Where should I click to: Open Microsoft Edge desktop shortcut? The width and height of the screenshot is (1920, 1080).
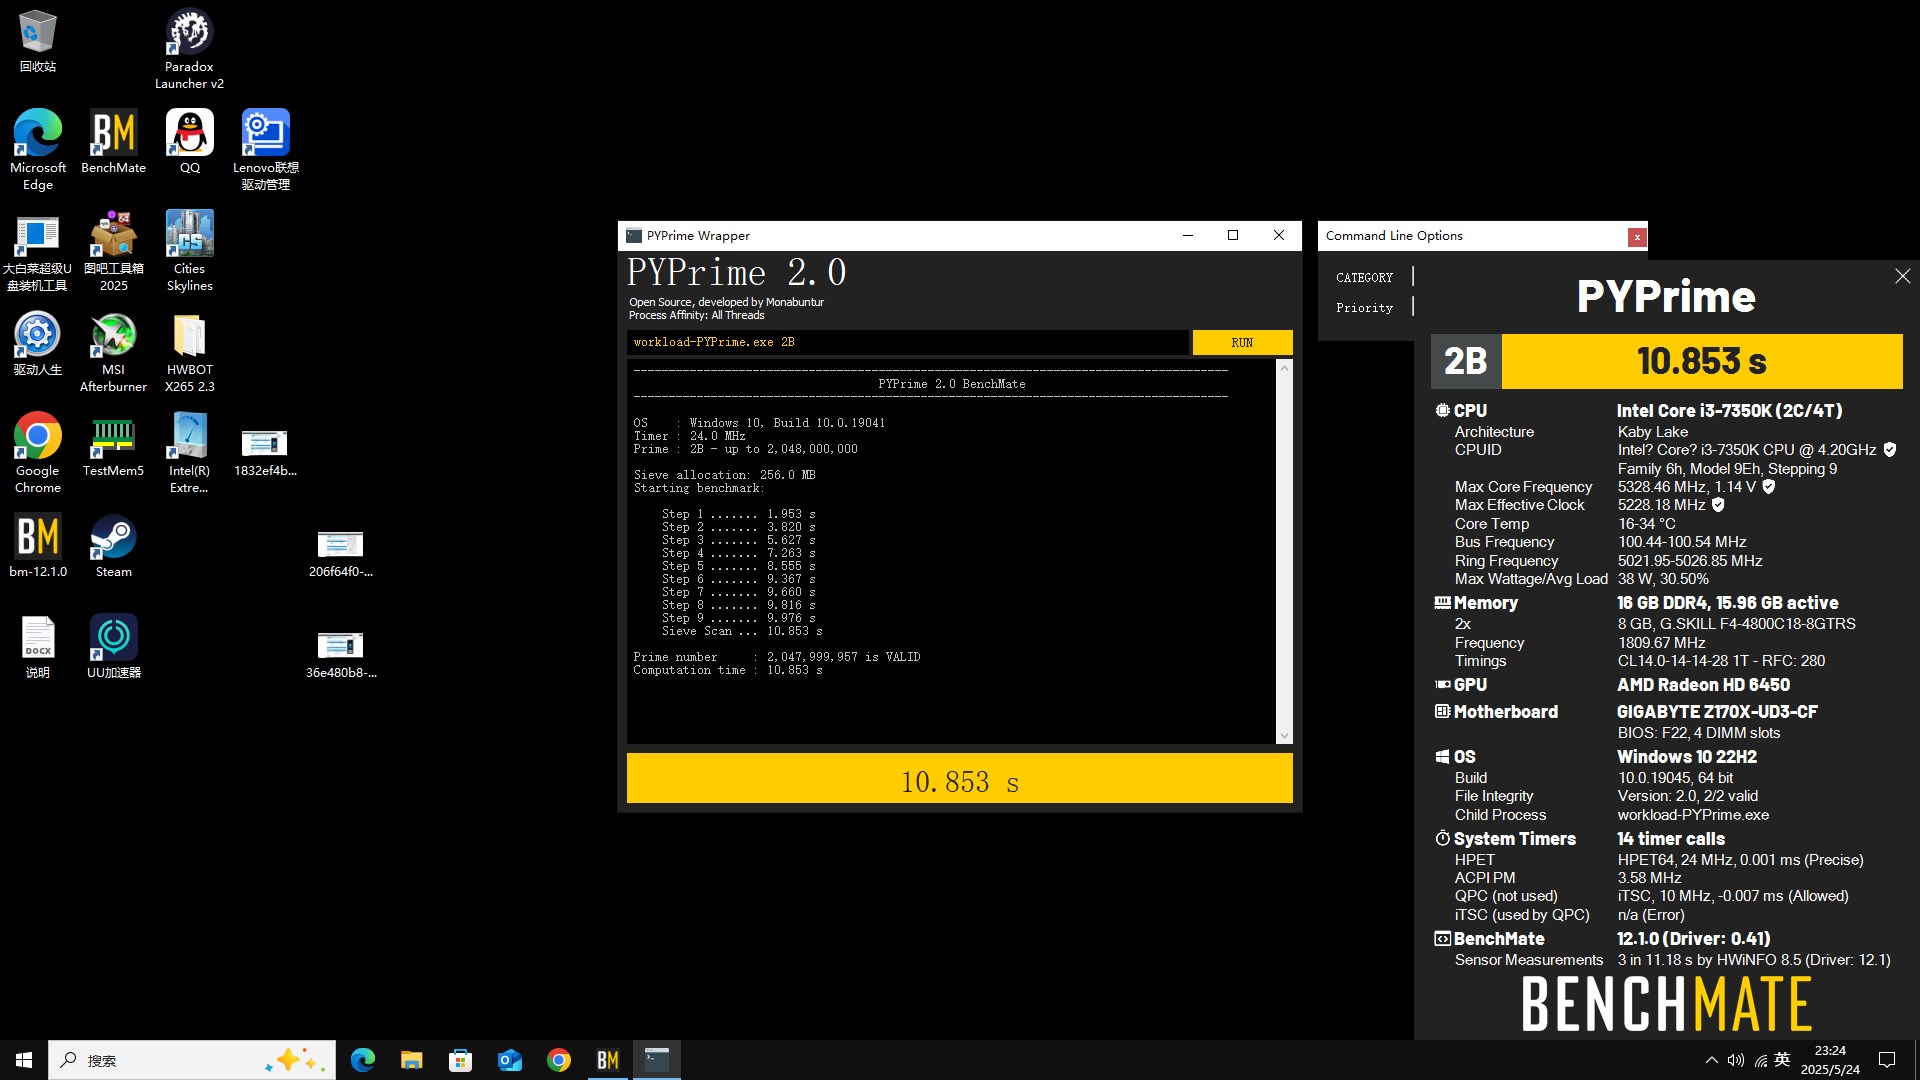coord(37,150)
